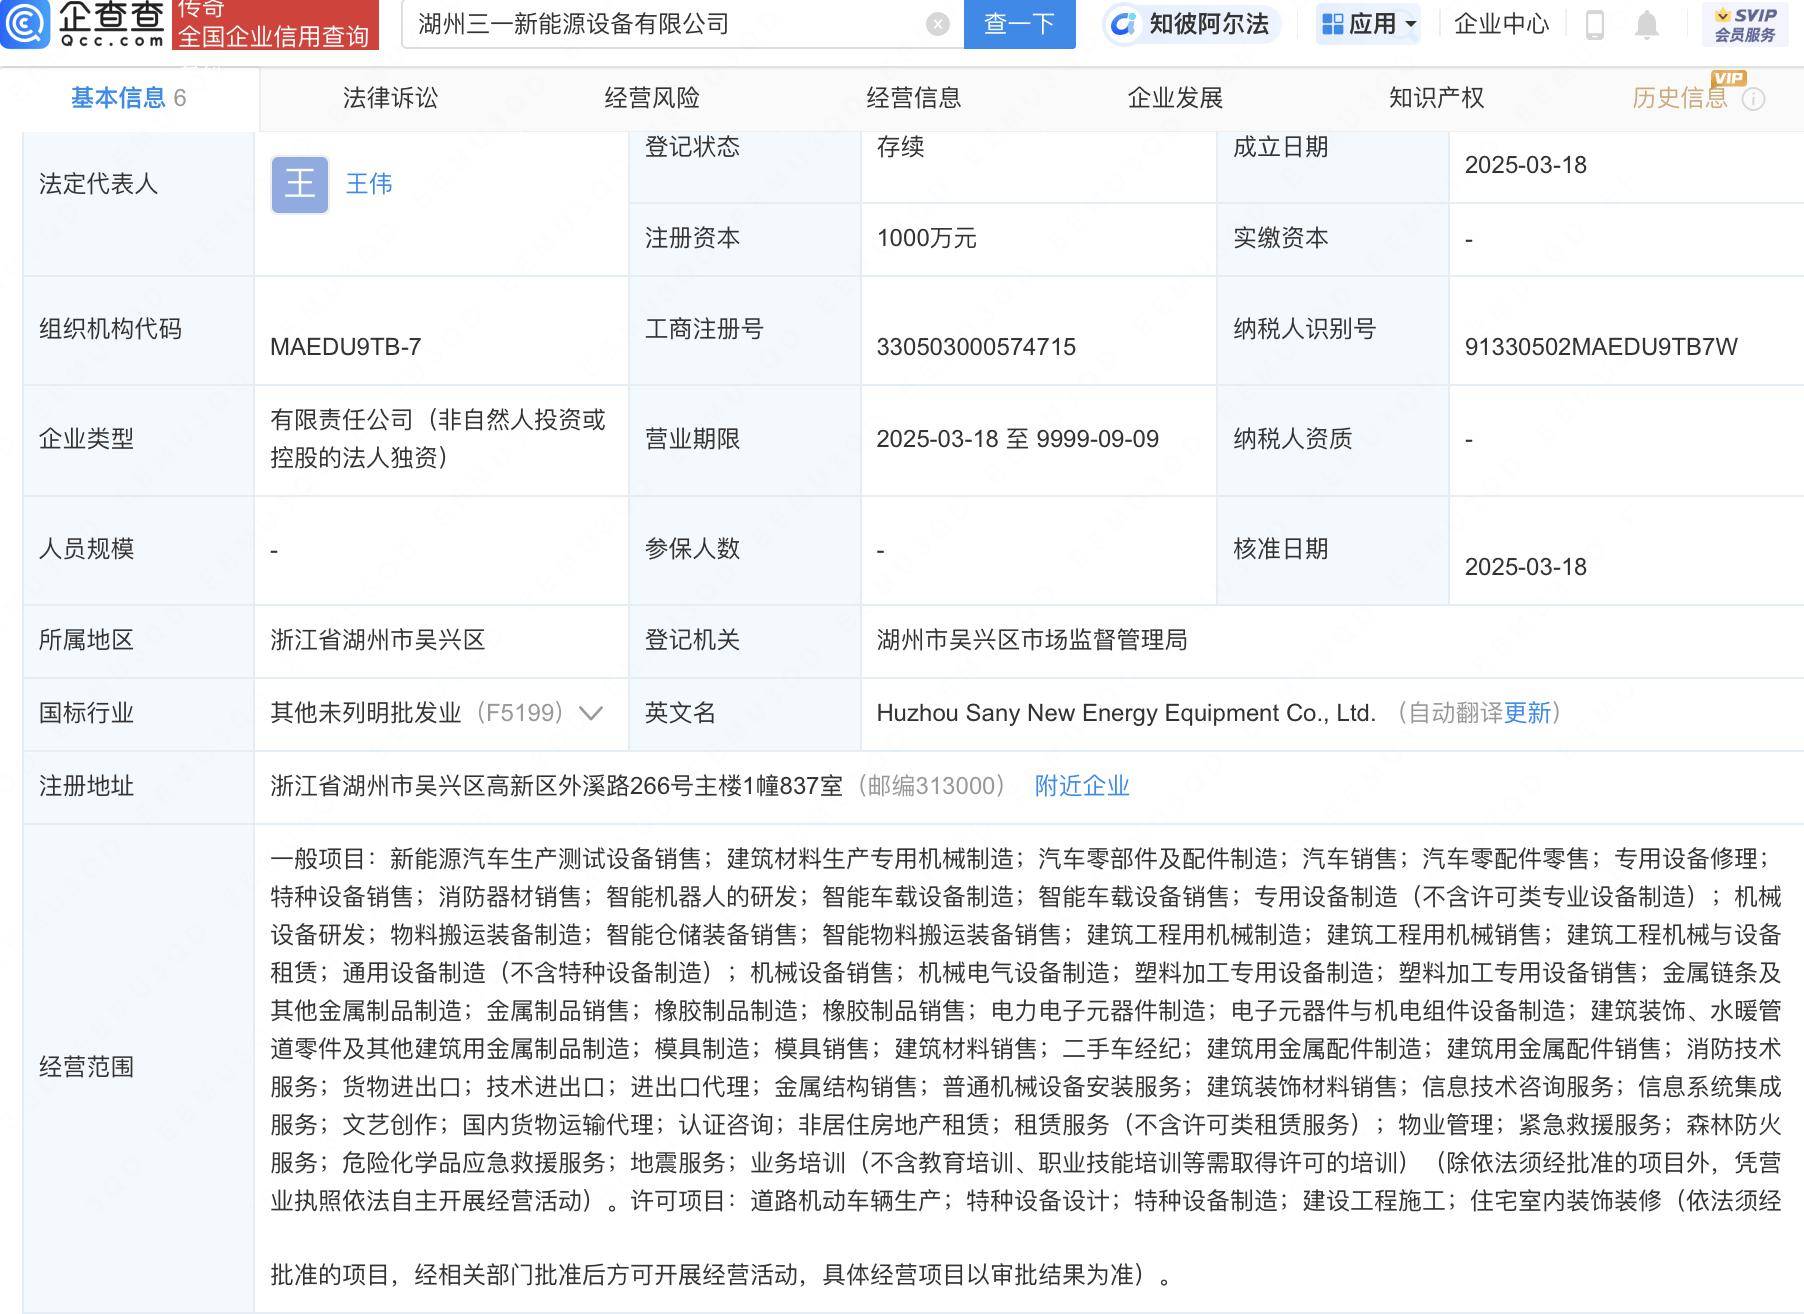This screenshot has height=1314, width=1804.
Task: View the 历史信息 VIP tab
Action: 1680,98
